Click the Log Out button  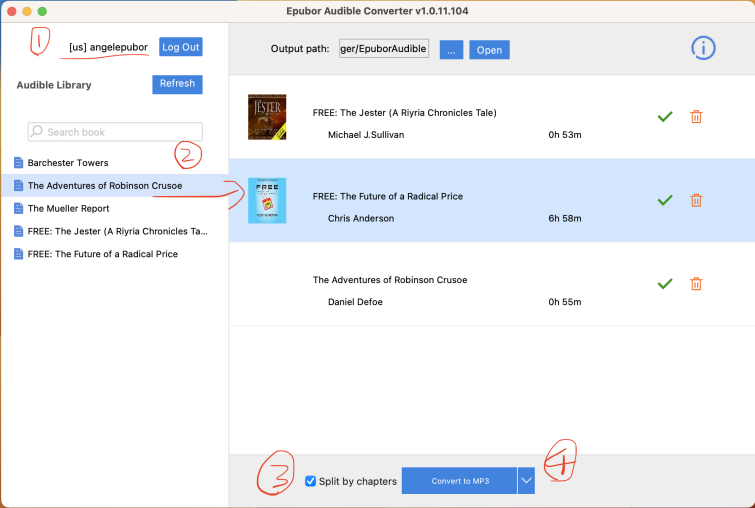181,47
